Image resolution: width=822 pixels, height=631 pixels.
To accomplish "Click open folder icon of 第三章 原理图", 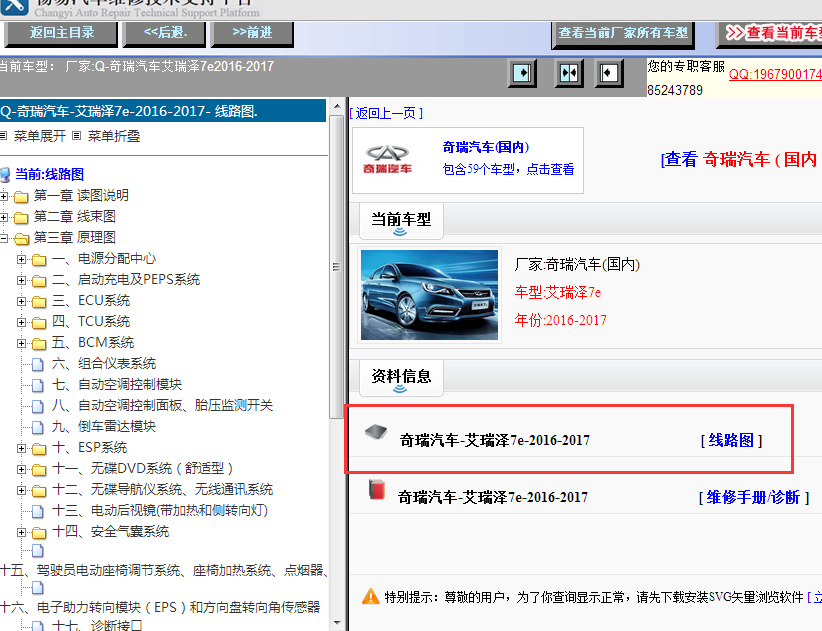I will [21, 238].
